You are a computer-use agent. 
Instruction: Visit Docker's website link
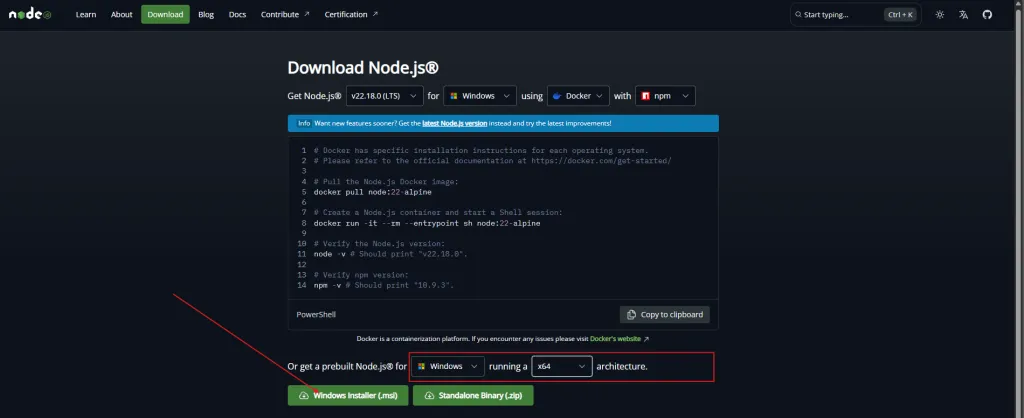tap(616, 340)
